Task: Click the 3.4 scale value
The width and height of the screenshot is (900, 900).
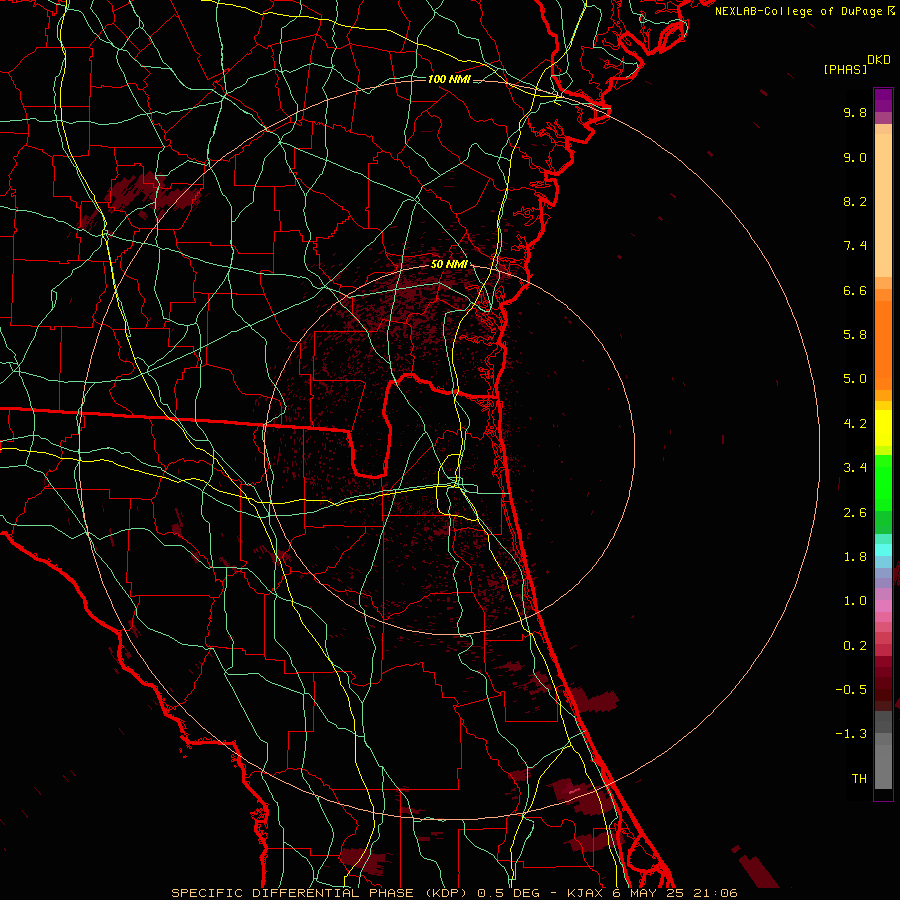Action: point(855,468)
